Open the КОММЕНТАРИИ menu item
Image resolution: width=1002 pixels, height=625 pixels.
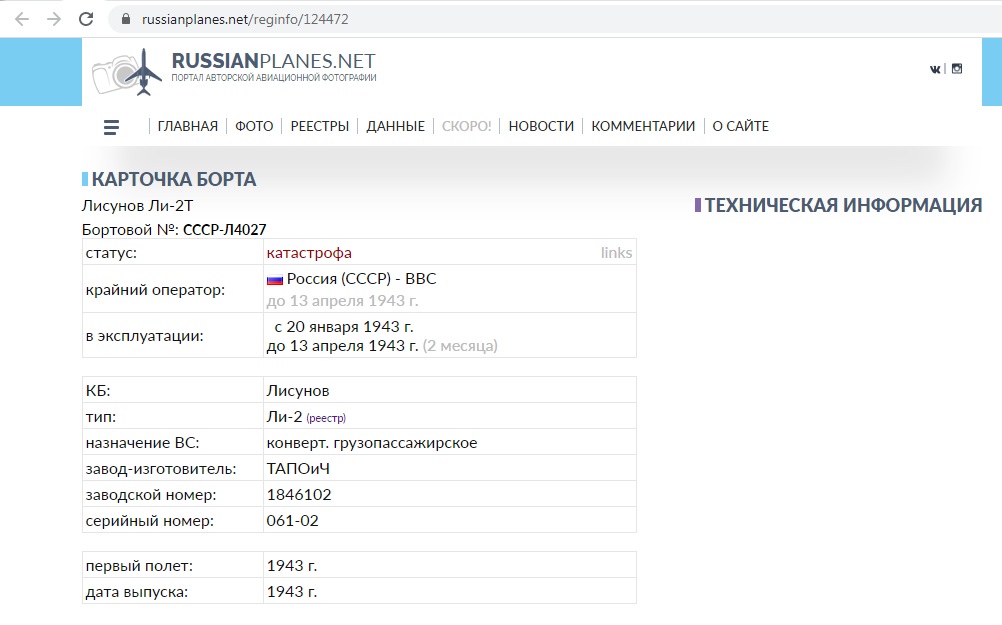(x=643, y=127)
